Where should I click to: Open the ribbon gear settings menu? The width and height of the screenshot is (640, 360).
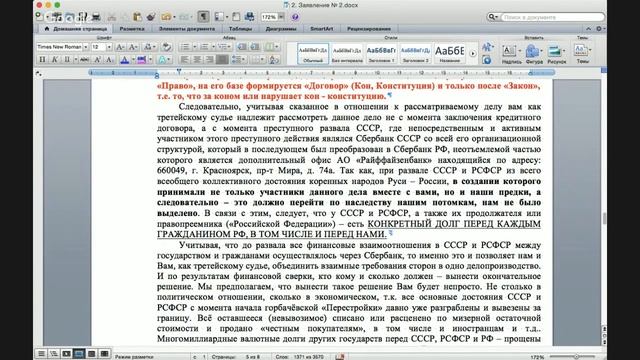pos(600,29)
